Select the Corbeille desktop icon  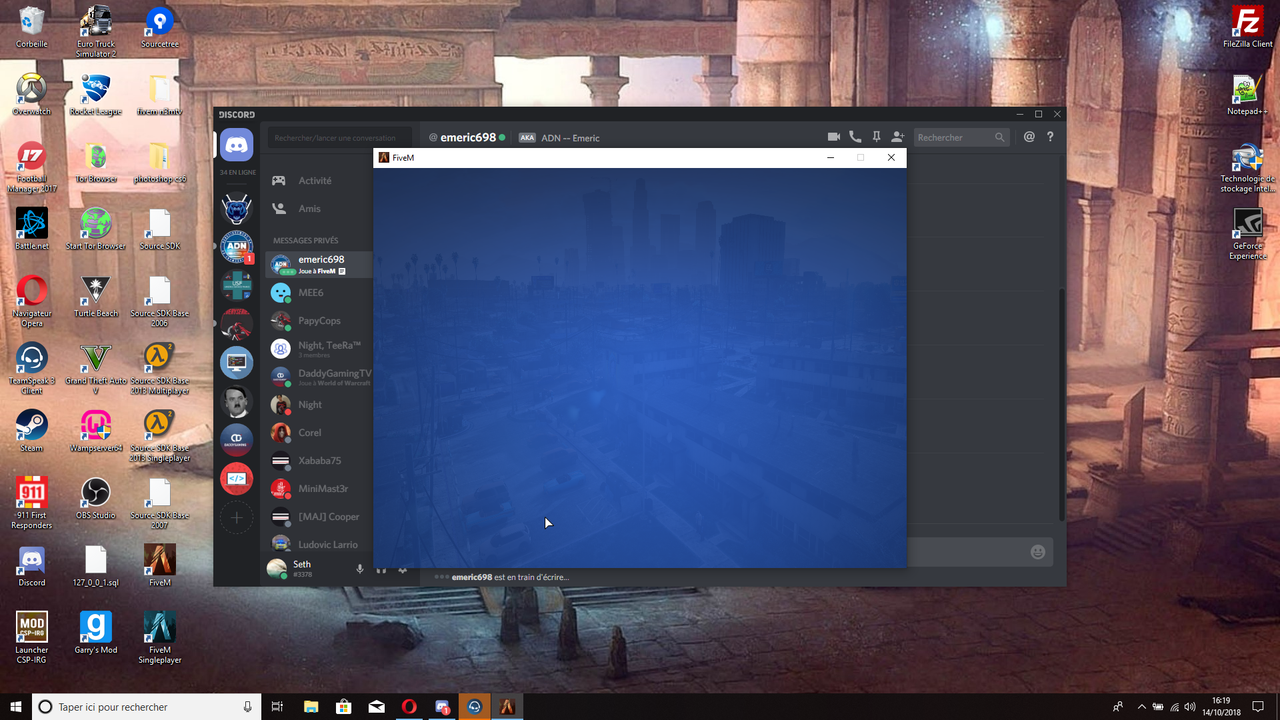[32, 27]
